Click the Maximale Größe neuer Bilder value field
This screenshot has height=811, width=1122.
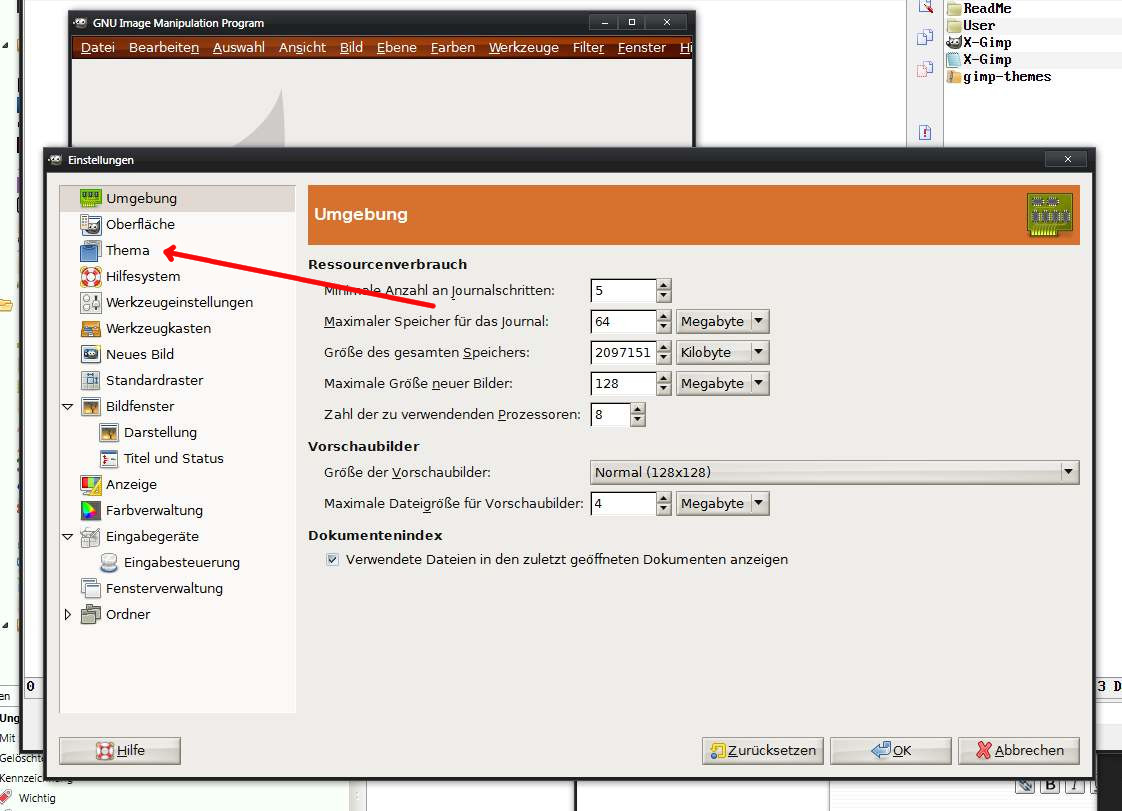coord(623,384)
